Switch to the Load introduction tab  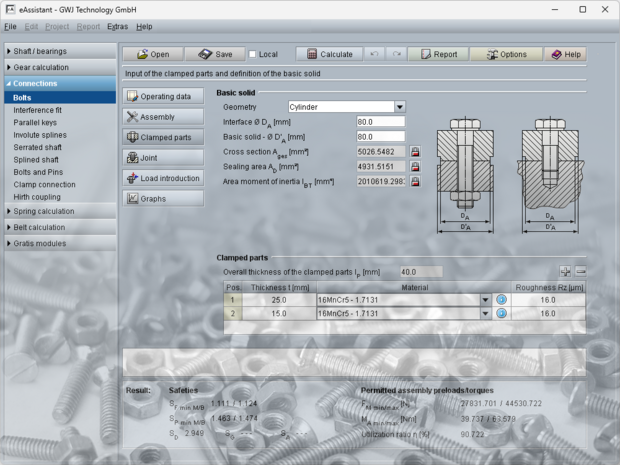pyautogui.click(x=162, y=177)
